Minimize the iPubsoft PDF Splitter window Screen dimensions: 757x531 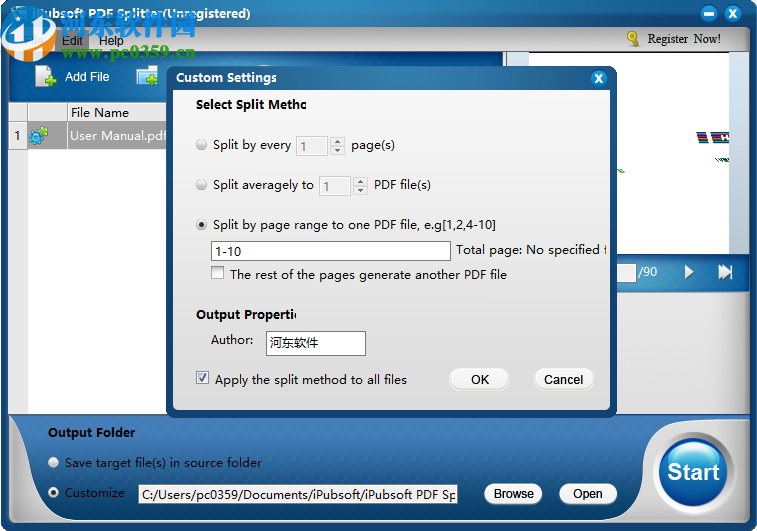[x=709, y=14]
